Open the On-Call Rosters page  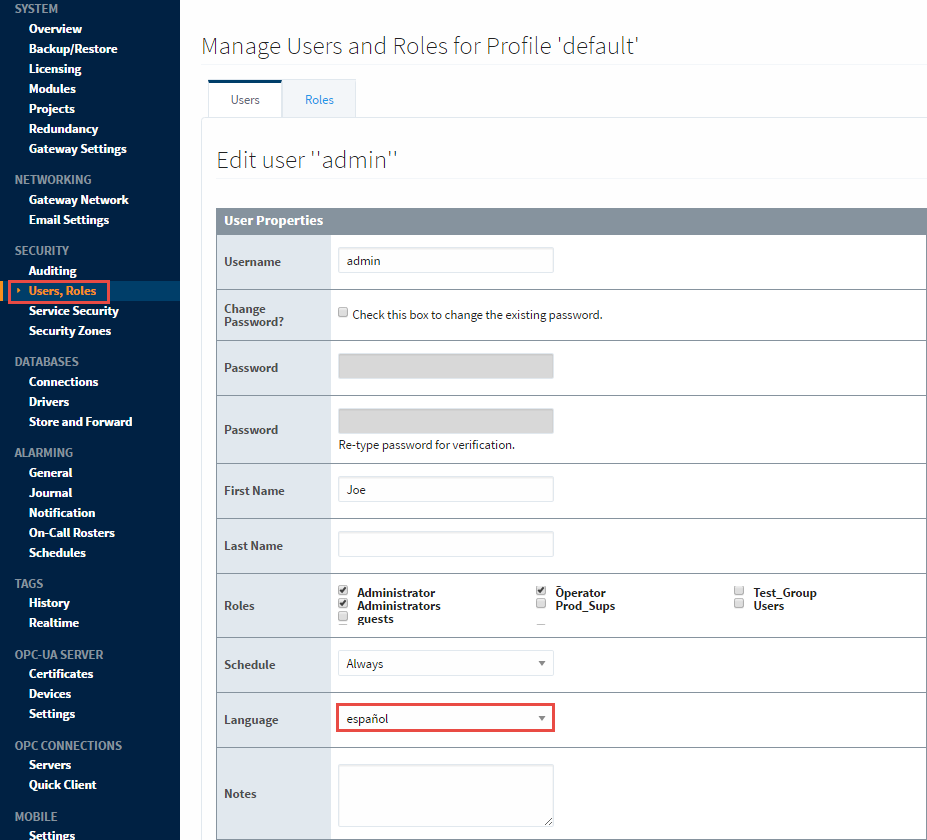point(70,532)
